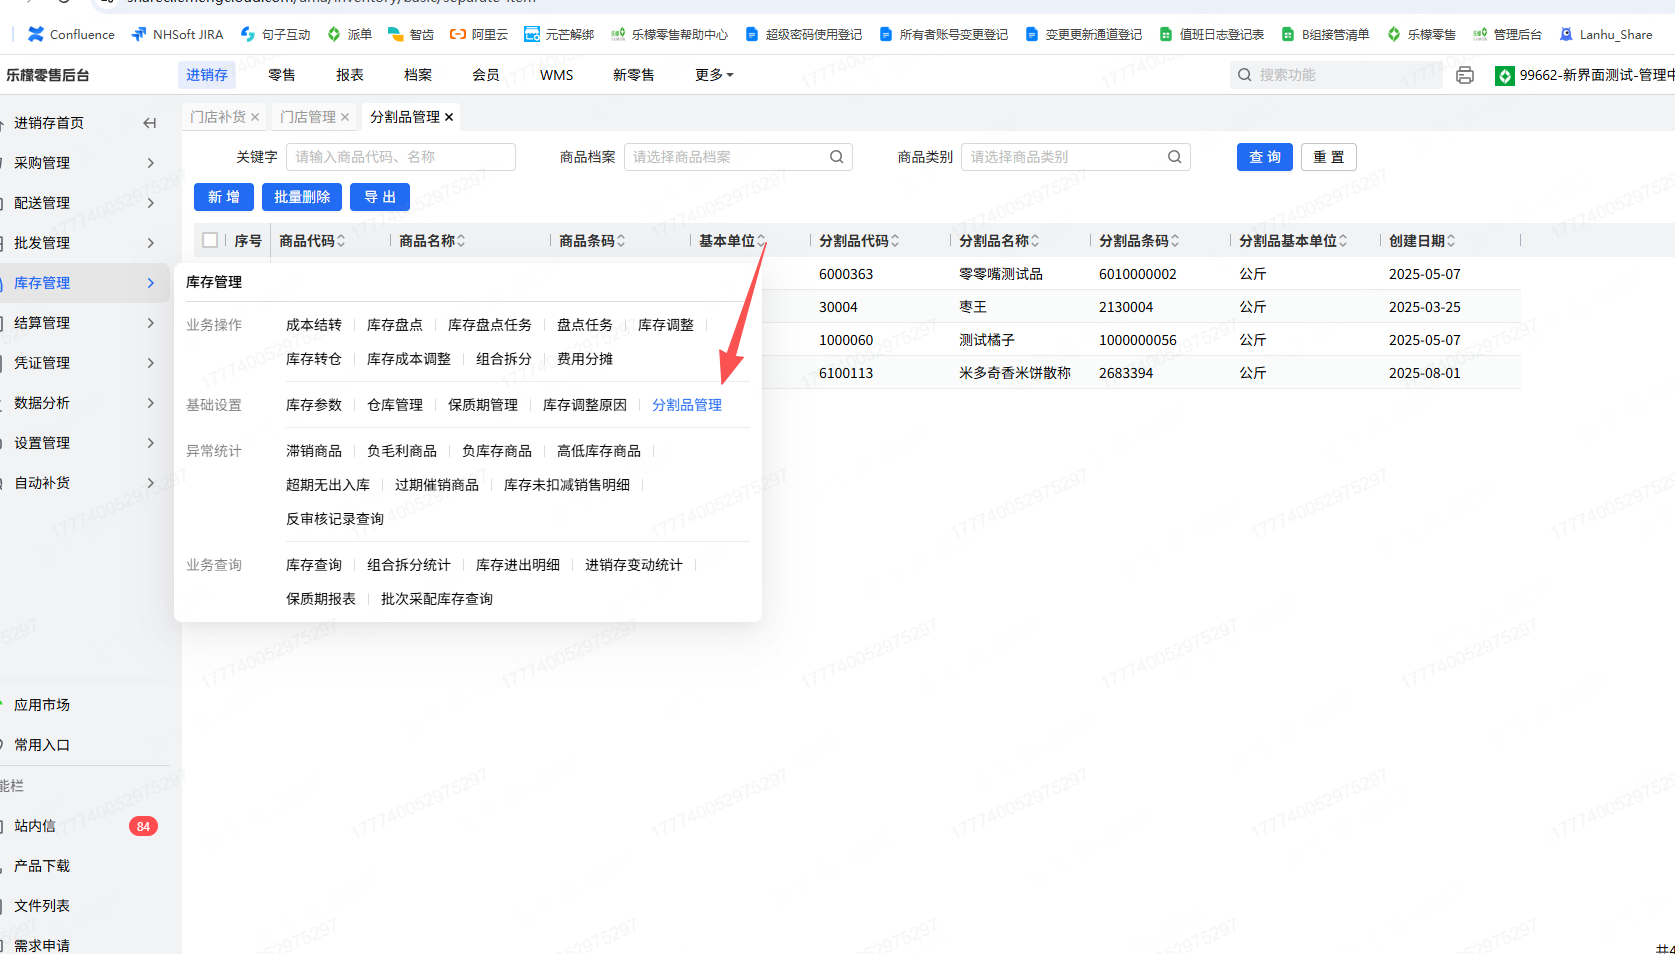Open the 阿里云 bookmark
1675x954 pixels.
point(479,34)
